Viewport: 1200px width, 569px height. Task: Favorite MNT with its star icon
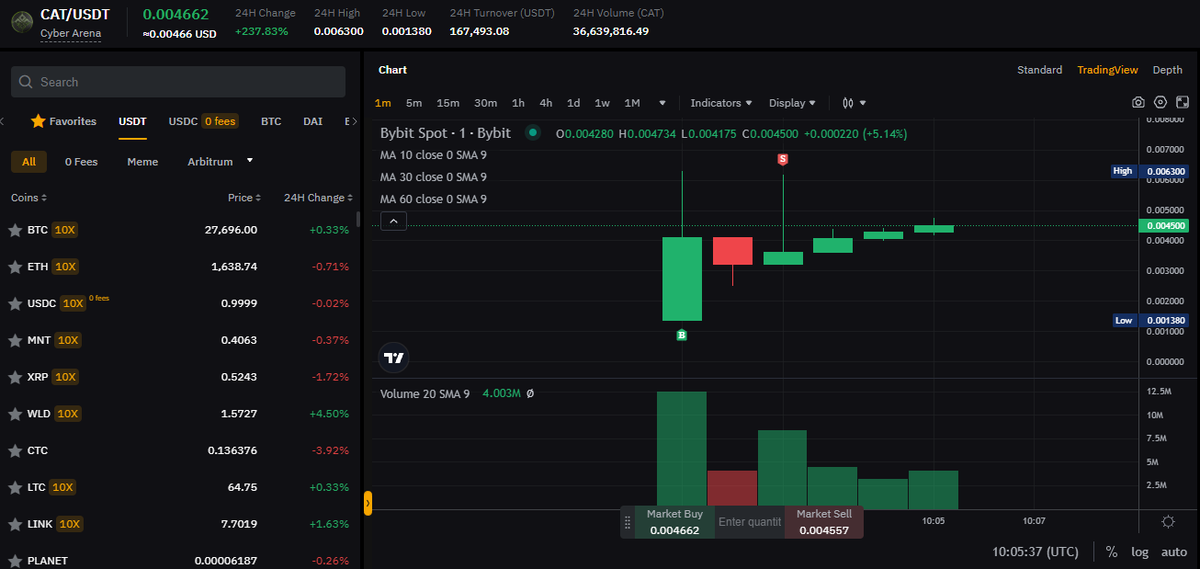[15, 340]
